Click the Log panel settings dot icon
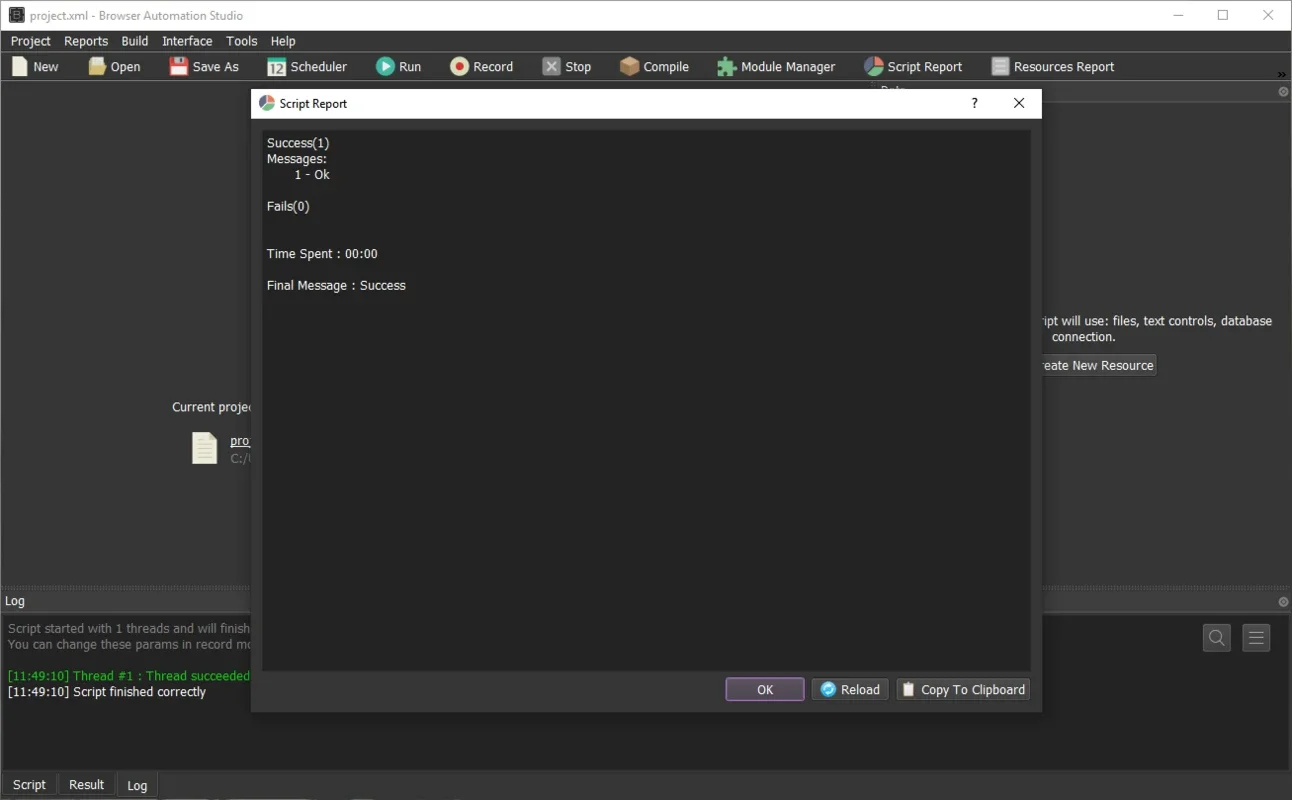Viewport: 1292px width, 800px height. pyautogui.click(x=1283, y=602)
